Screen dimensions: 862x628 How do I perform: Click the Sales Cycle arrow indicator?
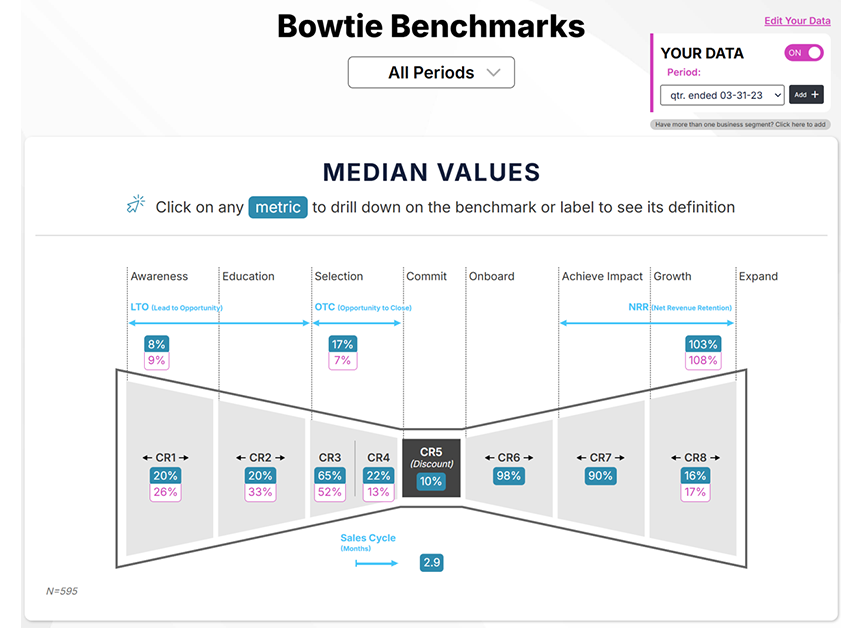tap(377, 564)
